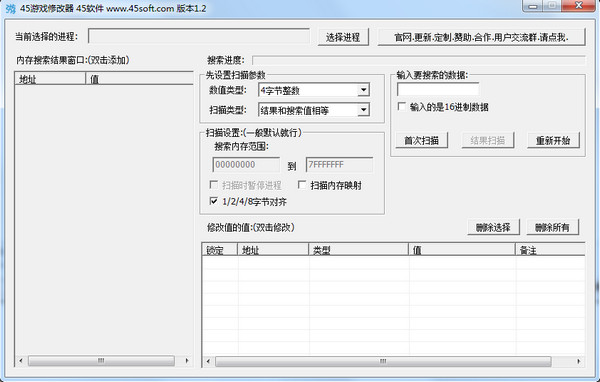Viewport: 600px width, 382px height.
Task: Minimize the 45游戏修改器 window
Action: click(532, 6)
